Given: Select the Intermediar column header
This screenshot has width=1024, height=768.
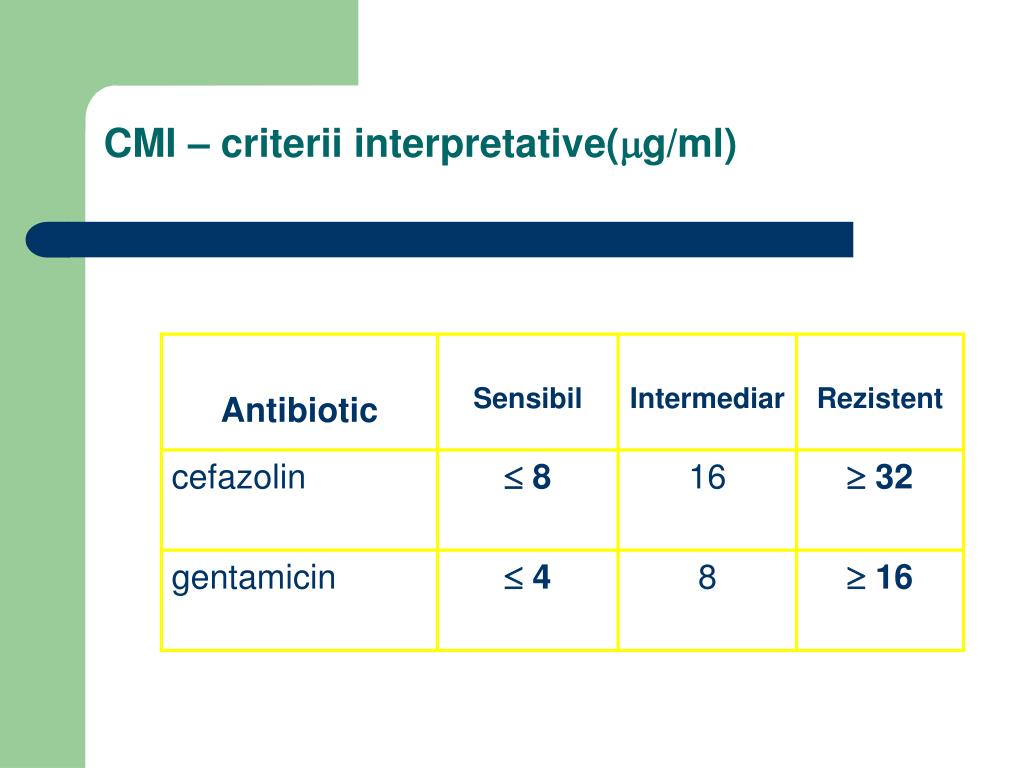Looking at the screenshot, I should [707, 398].
